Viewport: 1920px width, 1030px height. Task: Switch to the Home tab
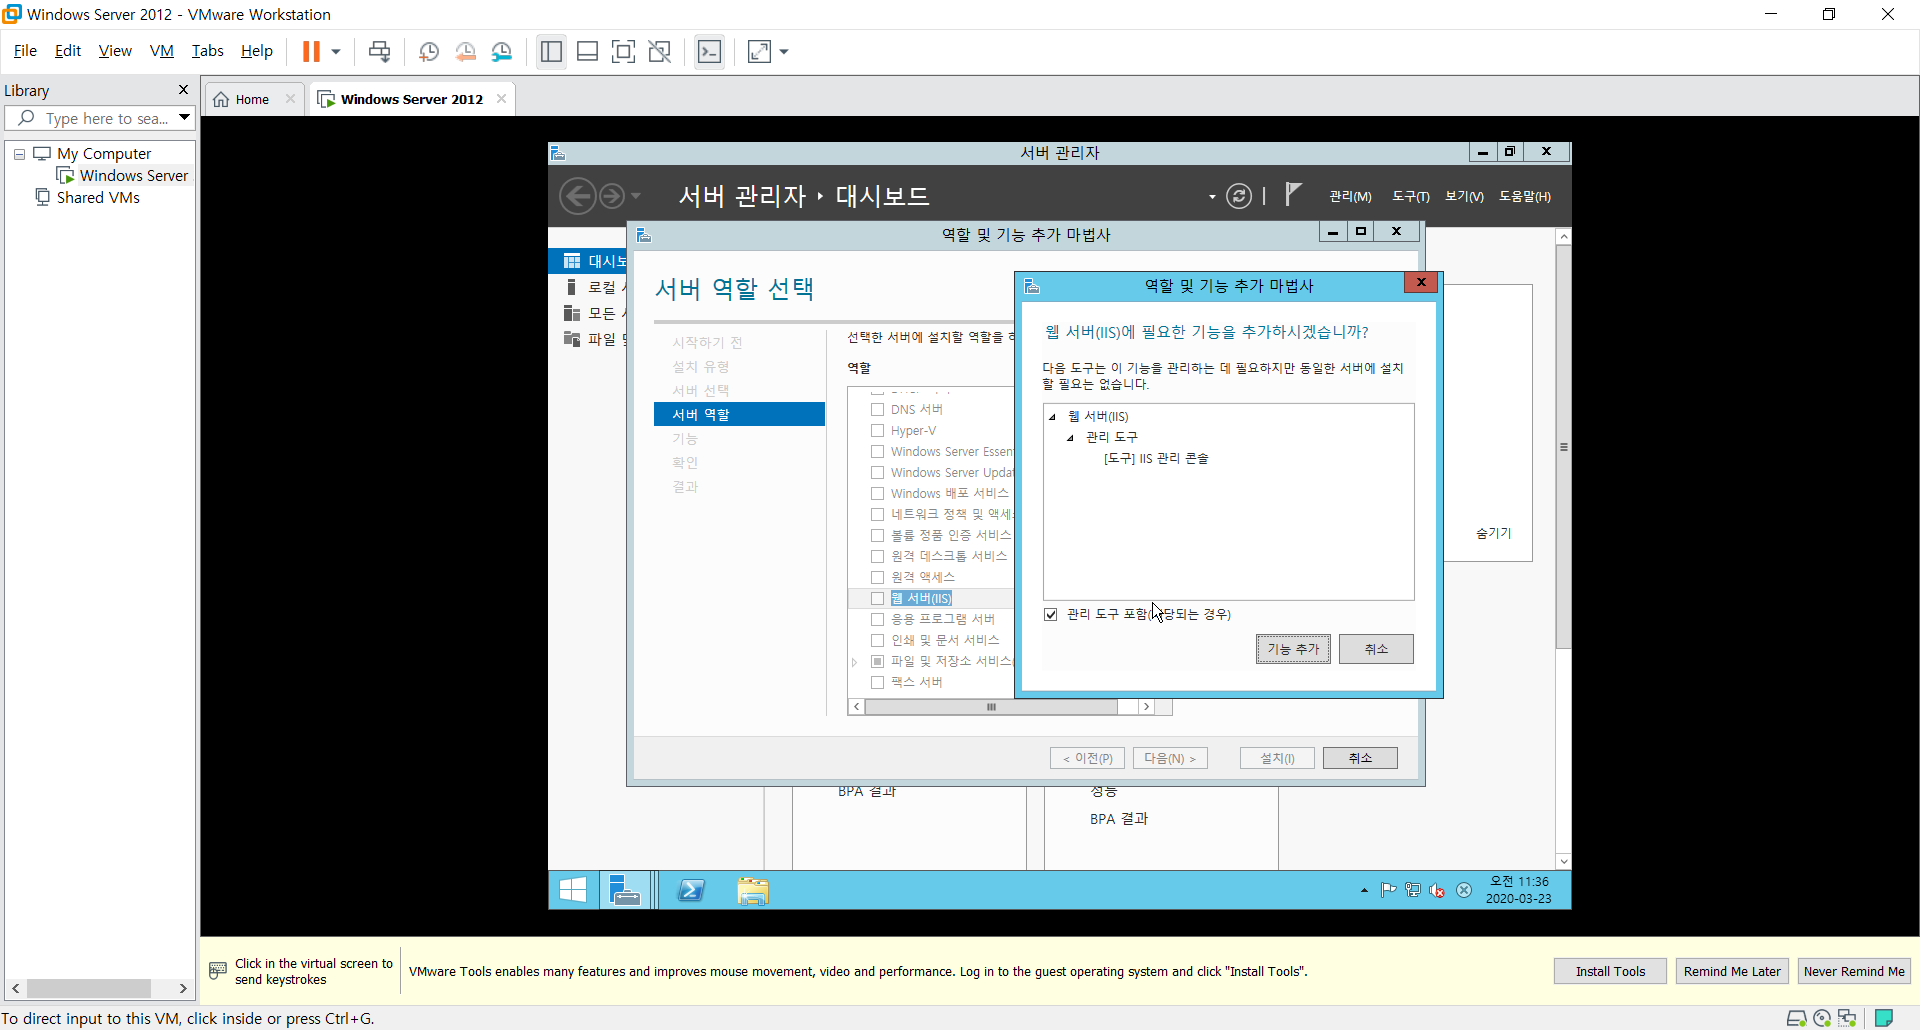242,99
